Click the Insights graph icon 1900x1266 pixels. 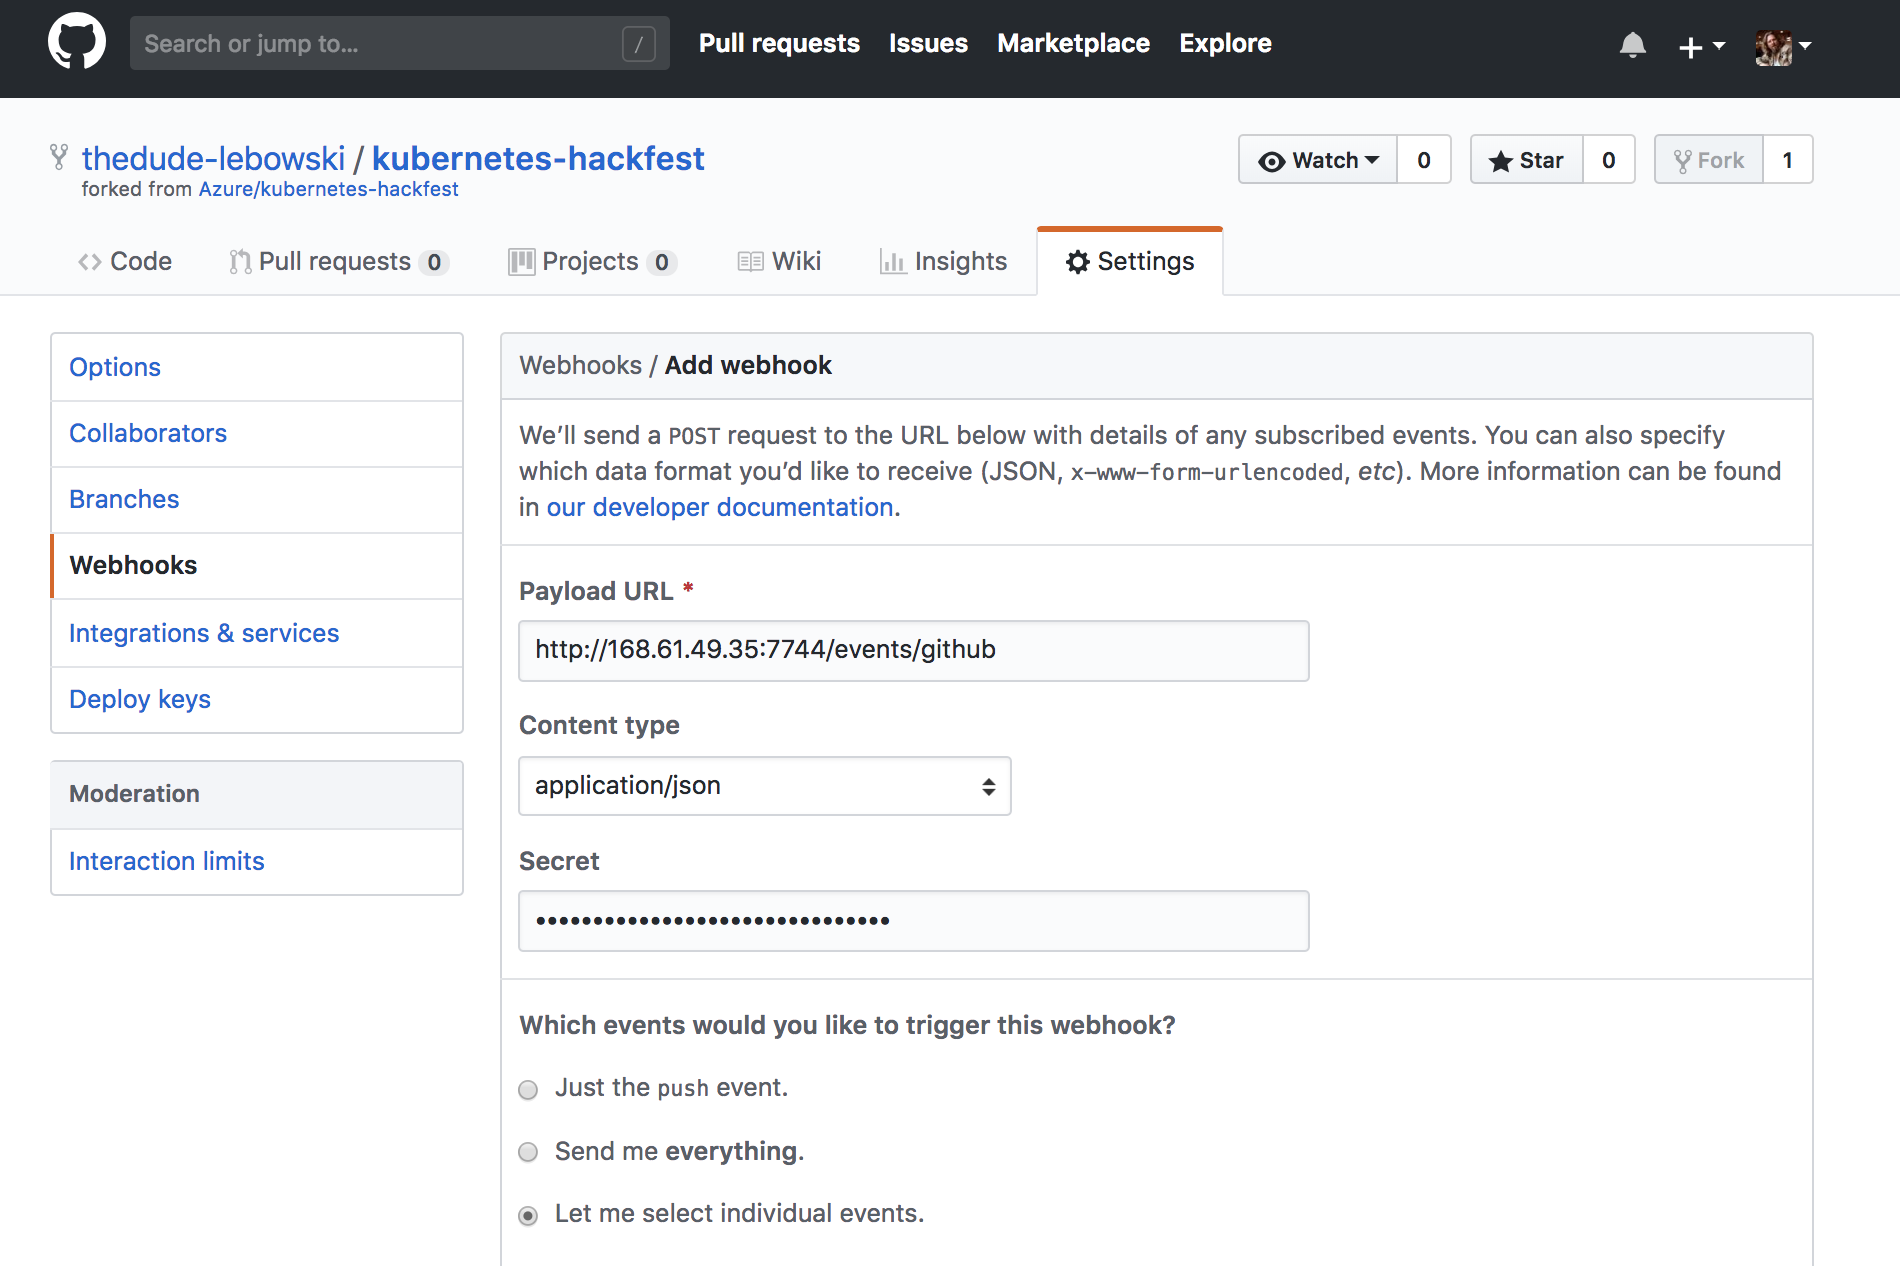coord(892,262)
